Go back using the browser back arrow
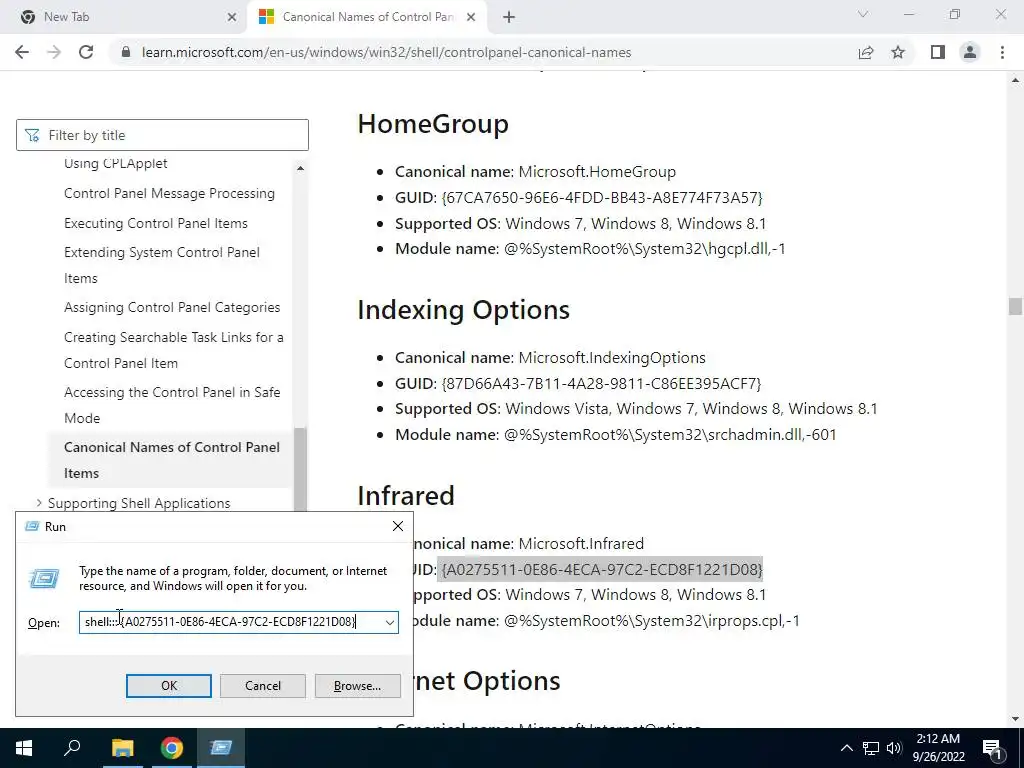This screenshot has height=768, width=1024. tap(22, 52)
